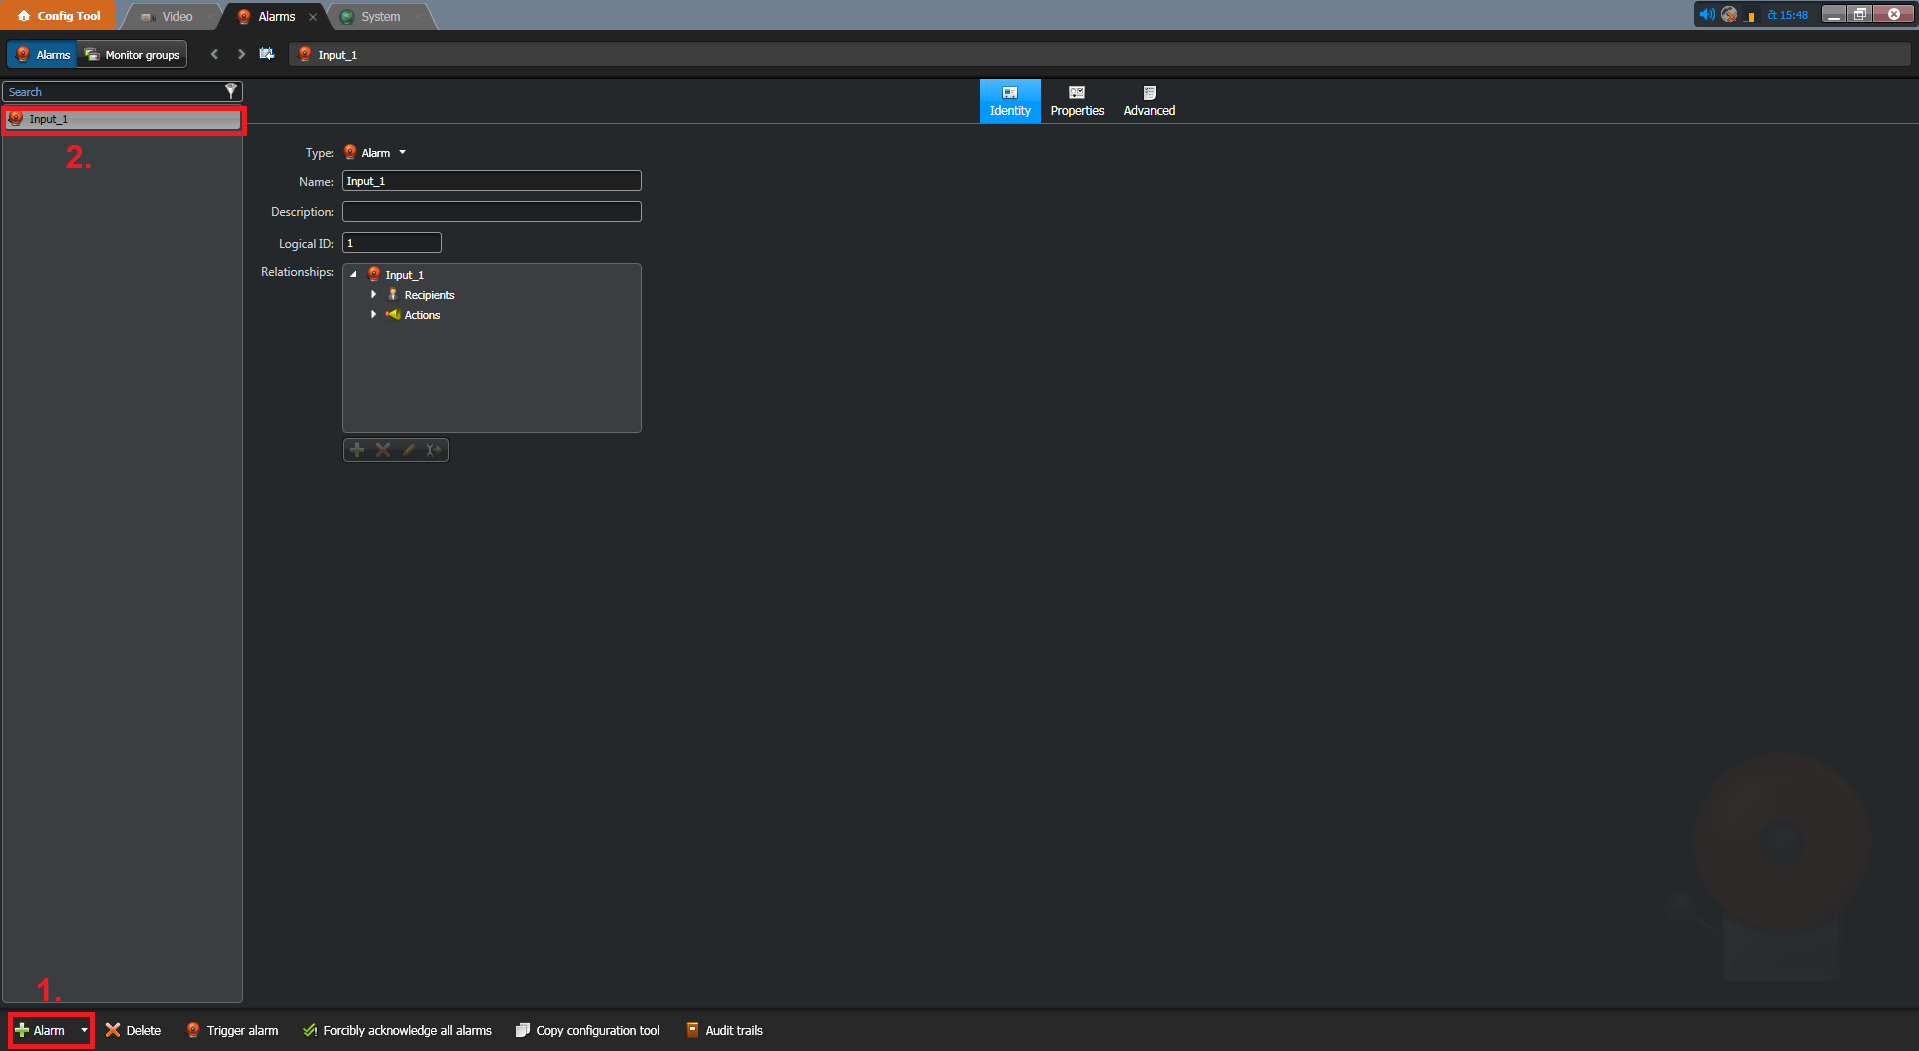
Task: Expand the Actions tree node
Action: 374,315
